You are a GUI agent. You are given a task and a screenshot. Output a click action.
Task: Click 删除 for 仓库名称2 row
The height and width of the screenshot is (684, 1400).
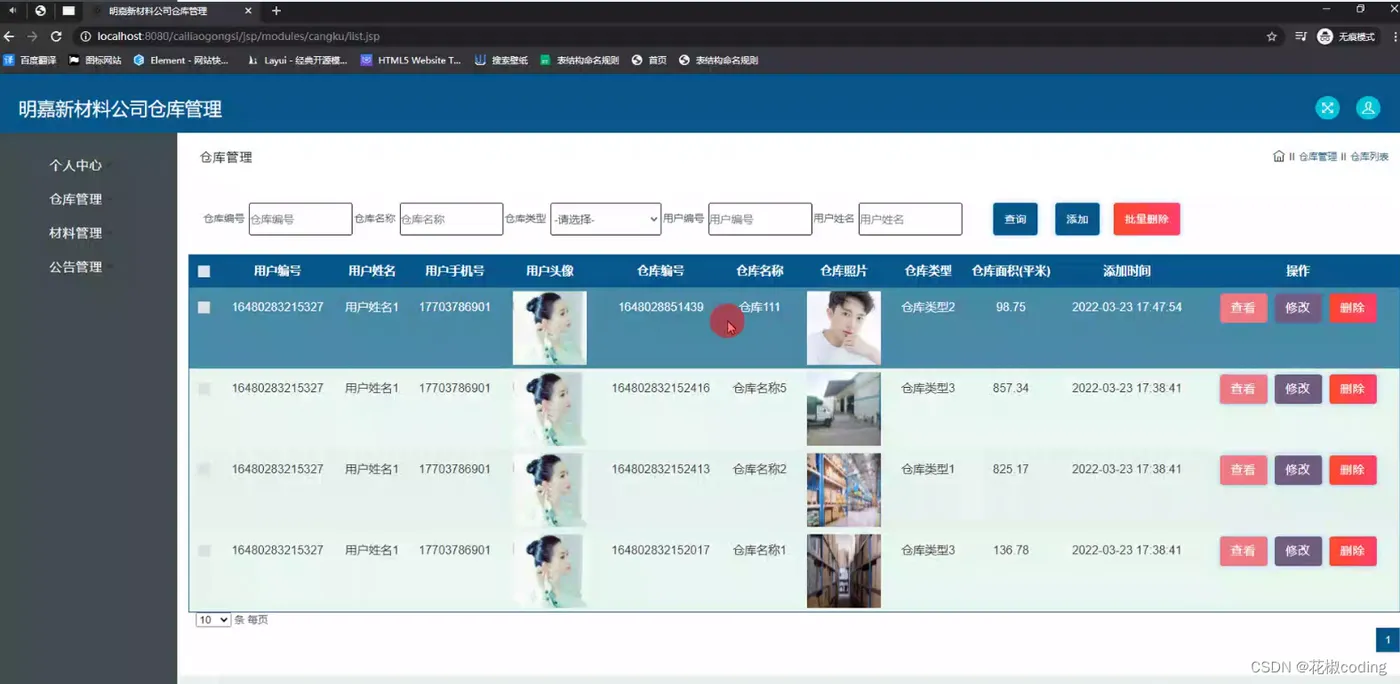[1352, 470]
